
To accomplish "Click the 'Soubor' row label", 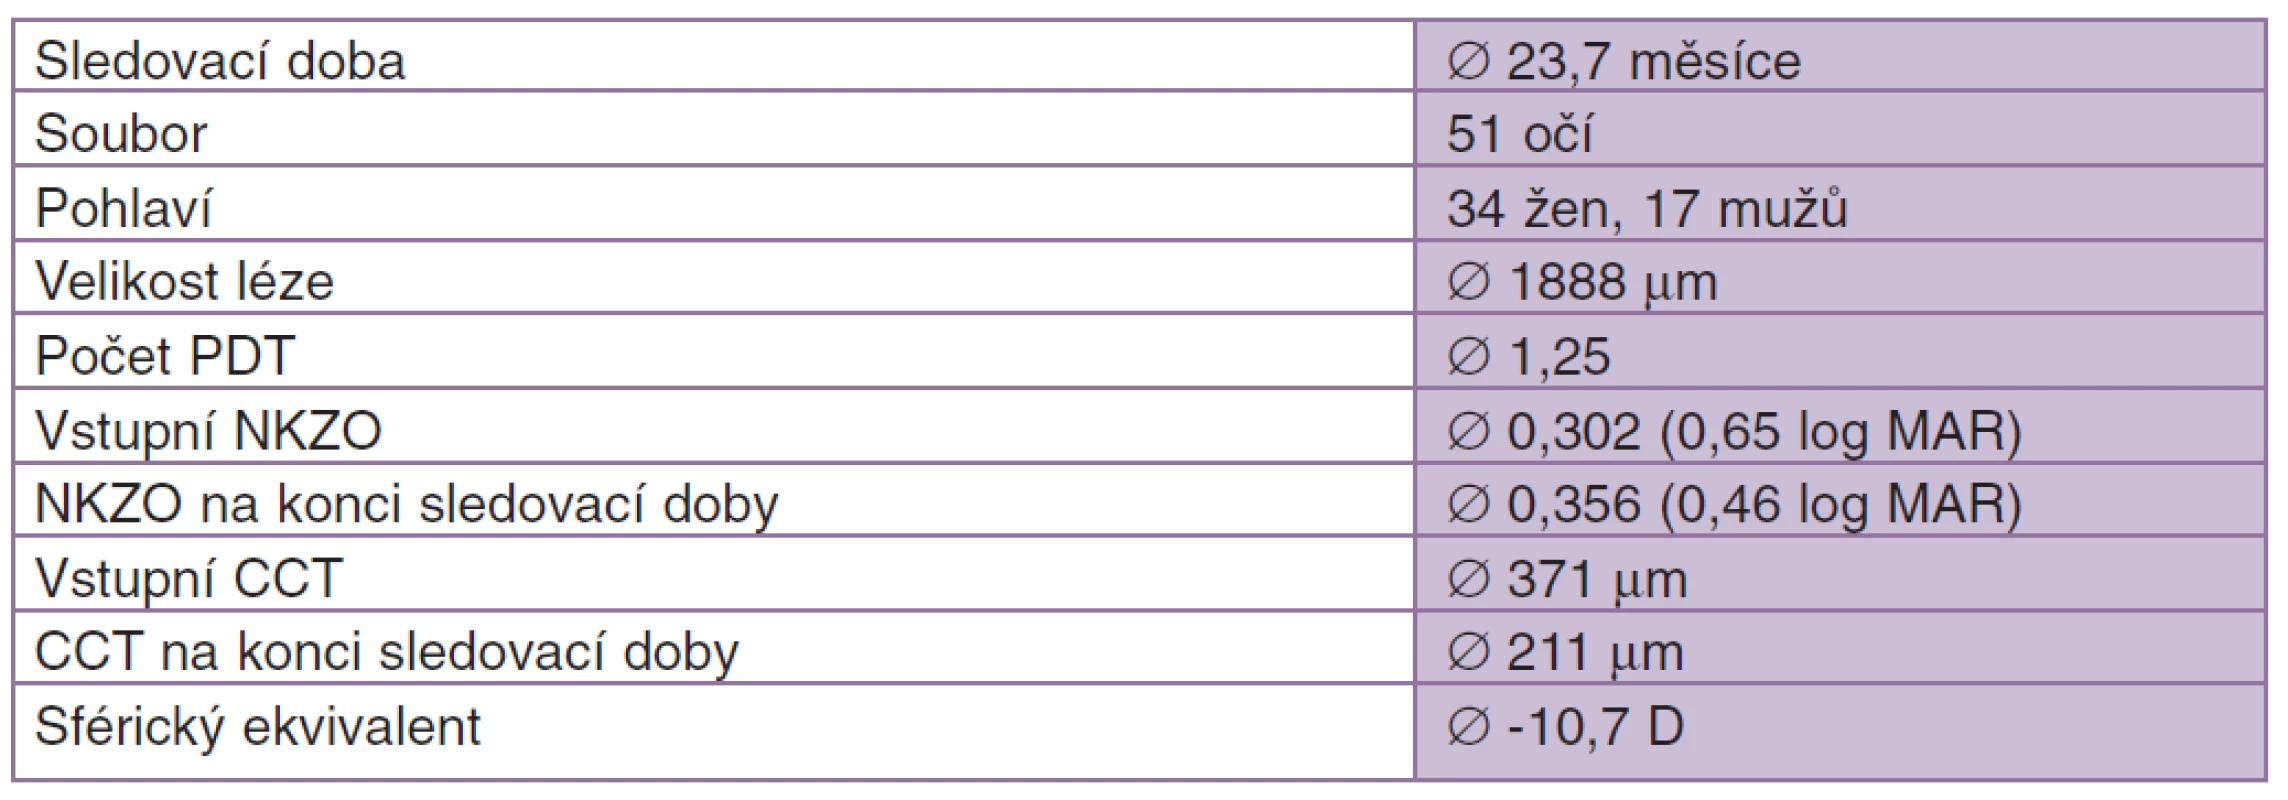I will tap(121, 134).
